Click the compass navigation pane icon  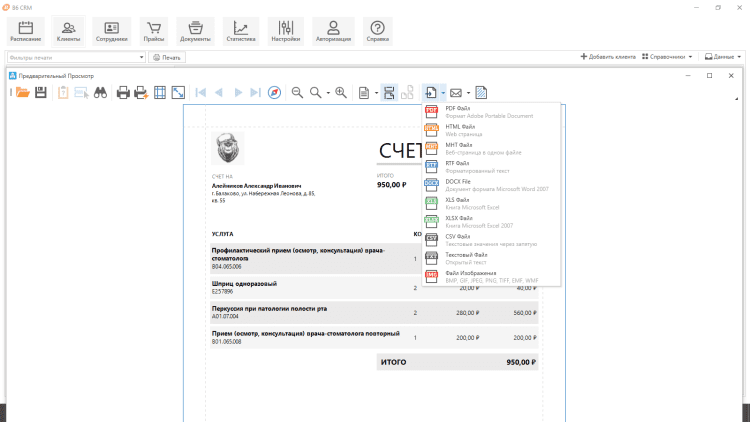pos(274,92)
